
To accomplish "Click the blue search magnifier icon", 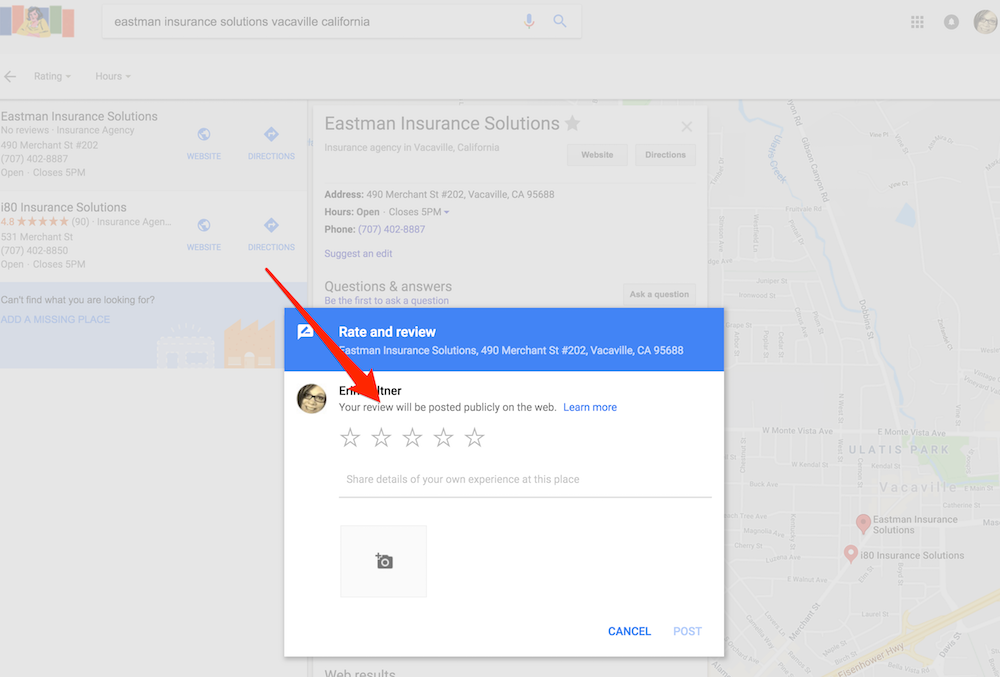I will coord(560,21).
